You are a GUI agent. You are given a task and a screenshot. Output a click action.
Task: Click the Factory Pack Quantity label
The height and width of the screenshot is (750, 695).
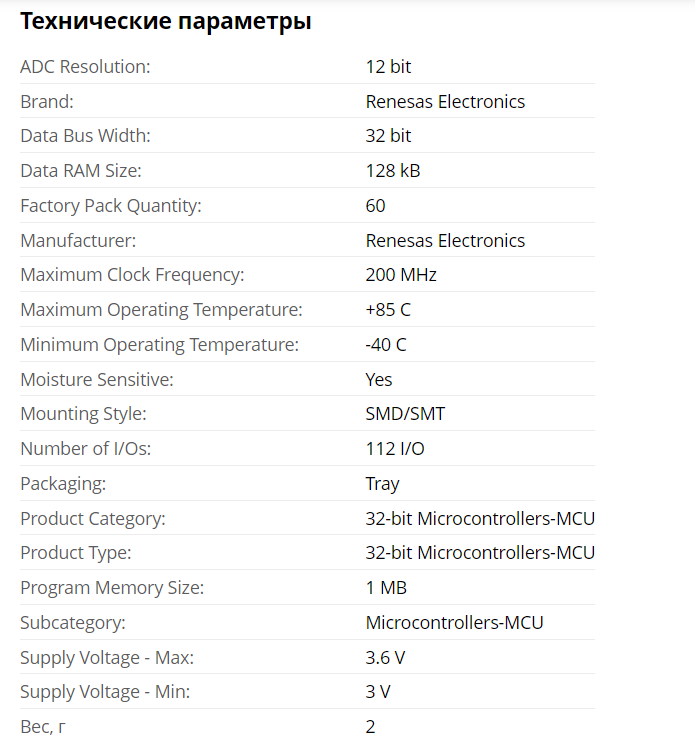[x=111, y=206]
